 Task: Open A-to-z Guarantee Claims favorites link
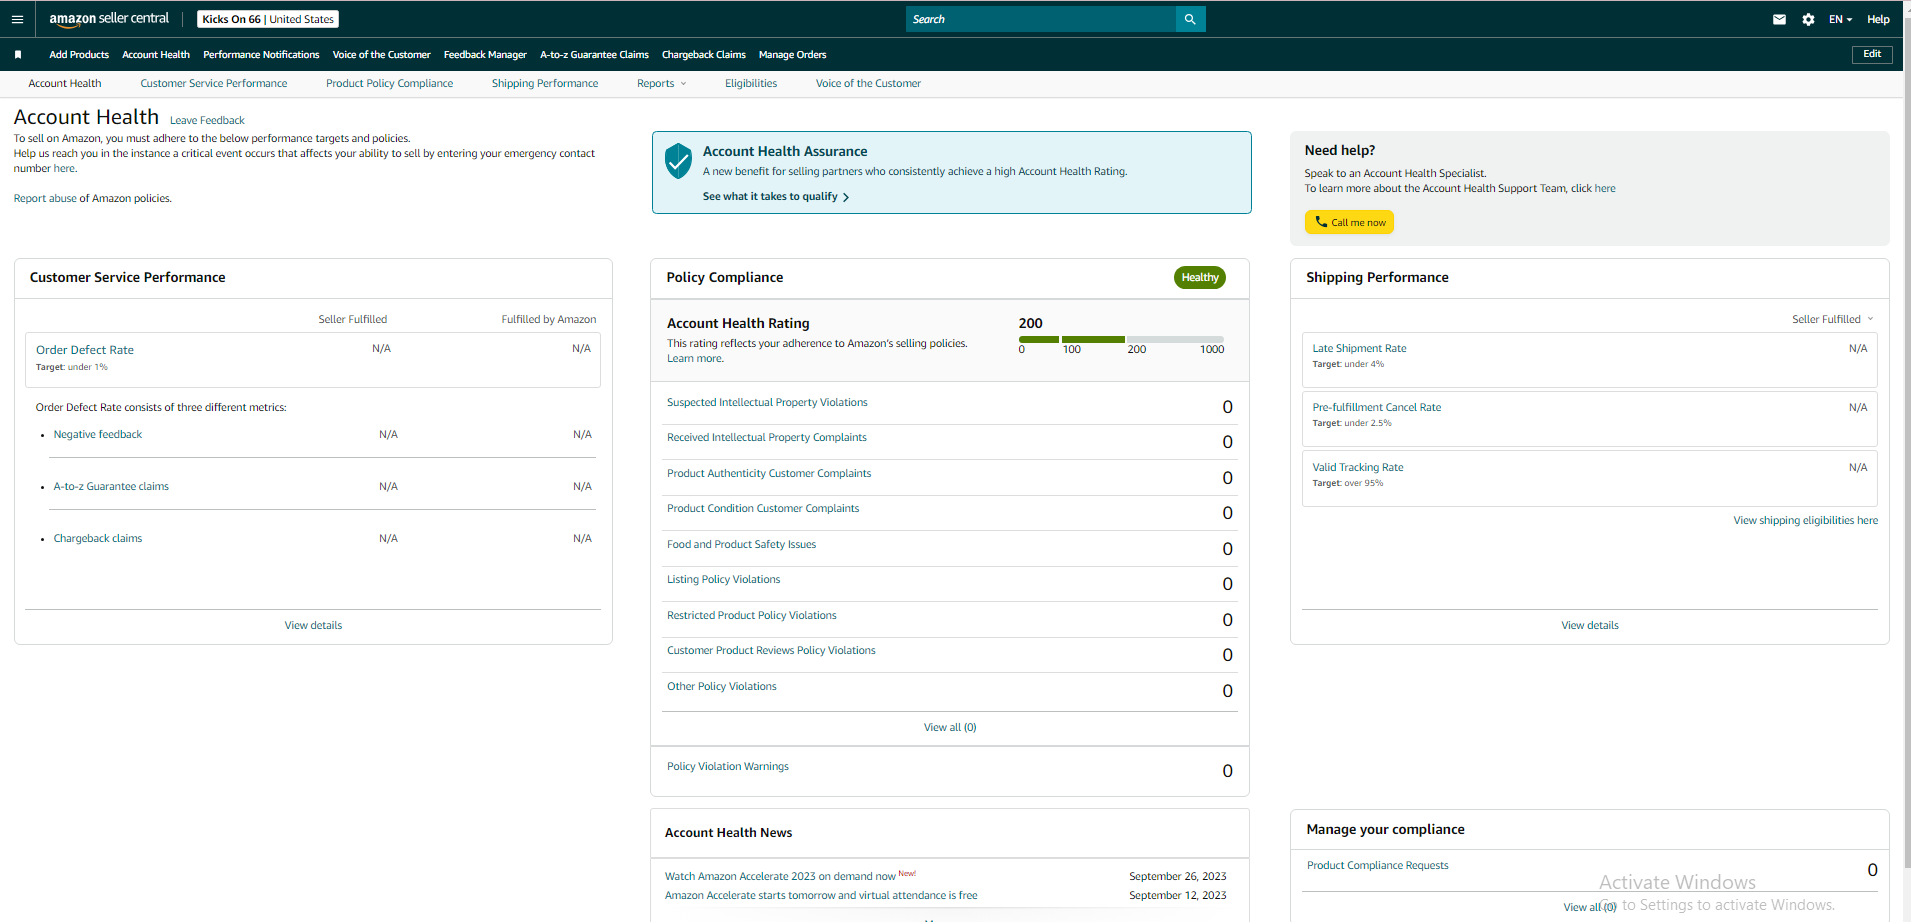click(594, 55)
